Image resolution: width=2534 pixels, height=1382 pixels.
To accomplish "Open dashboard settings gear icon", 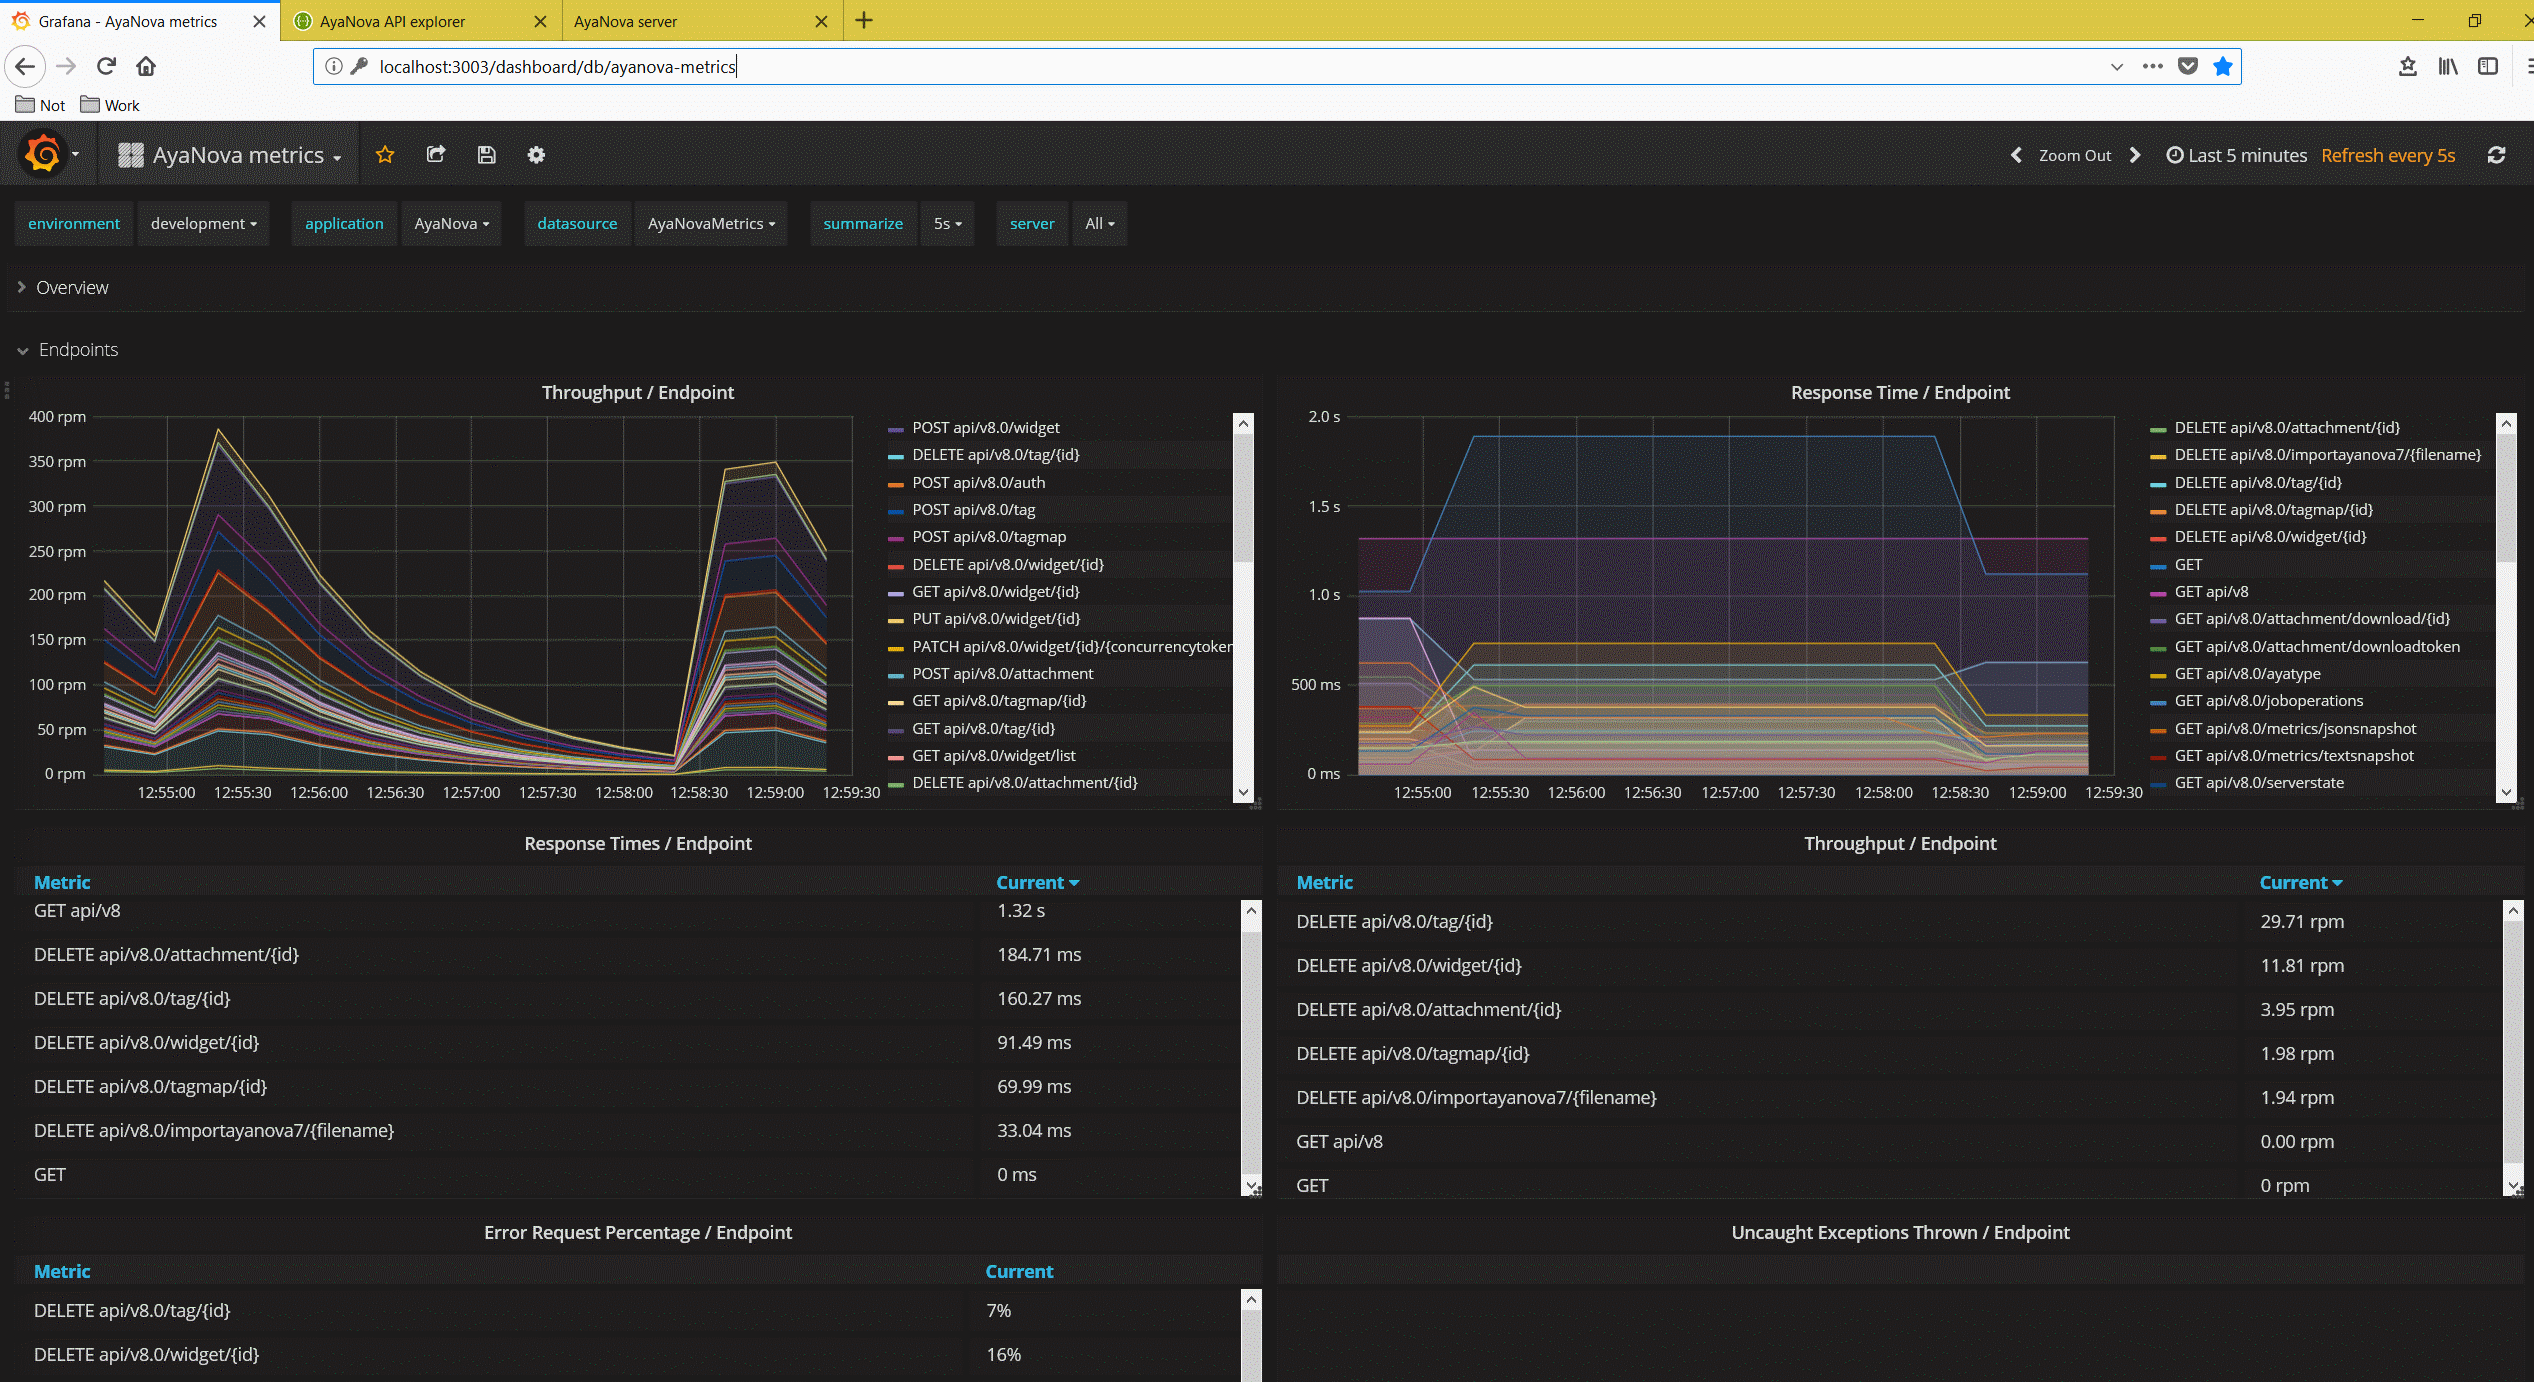I will pos(536,154).
